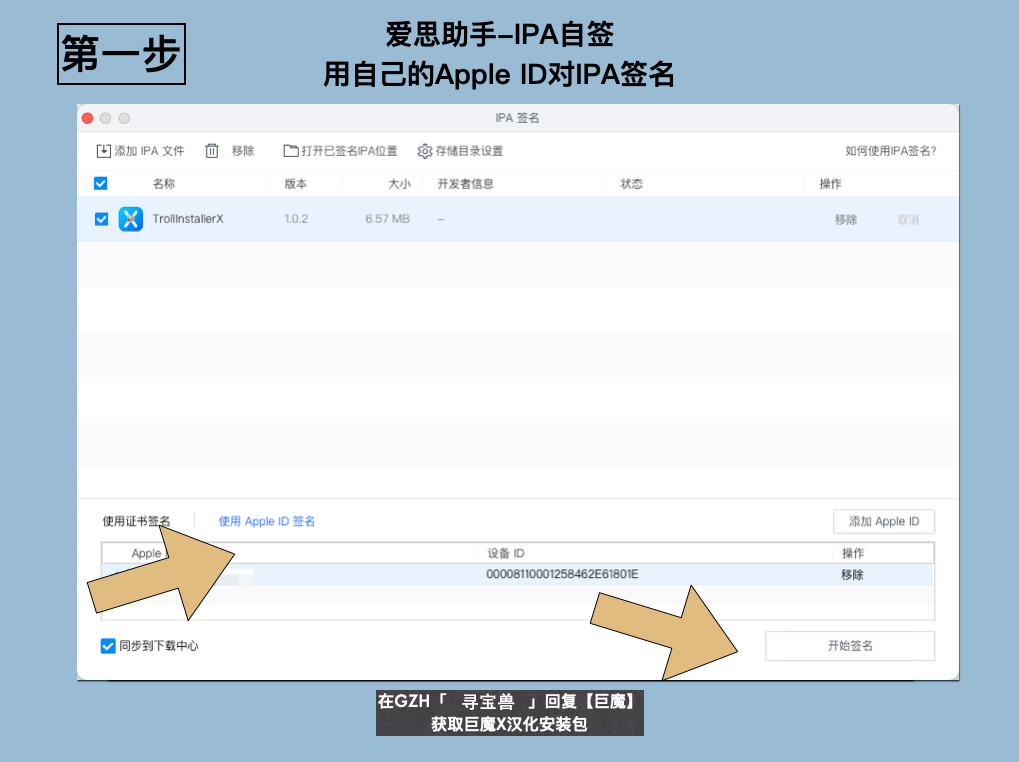Click the TrollInstallerX app icon
Image resolution: width=1019 pixels, height=762 pixels.
tap(131, 219)
